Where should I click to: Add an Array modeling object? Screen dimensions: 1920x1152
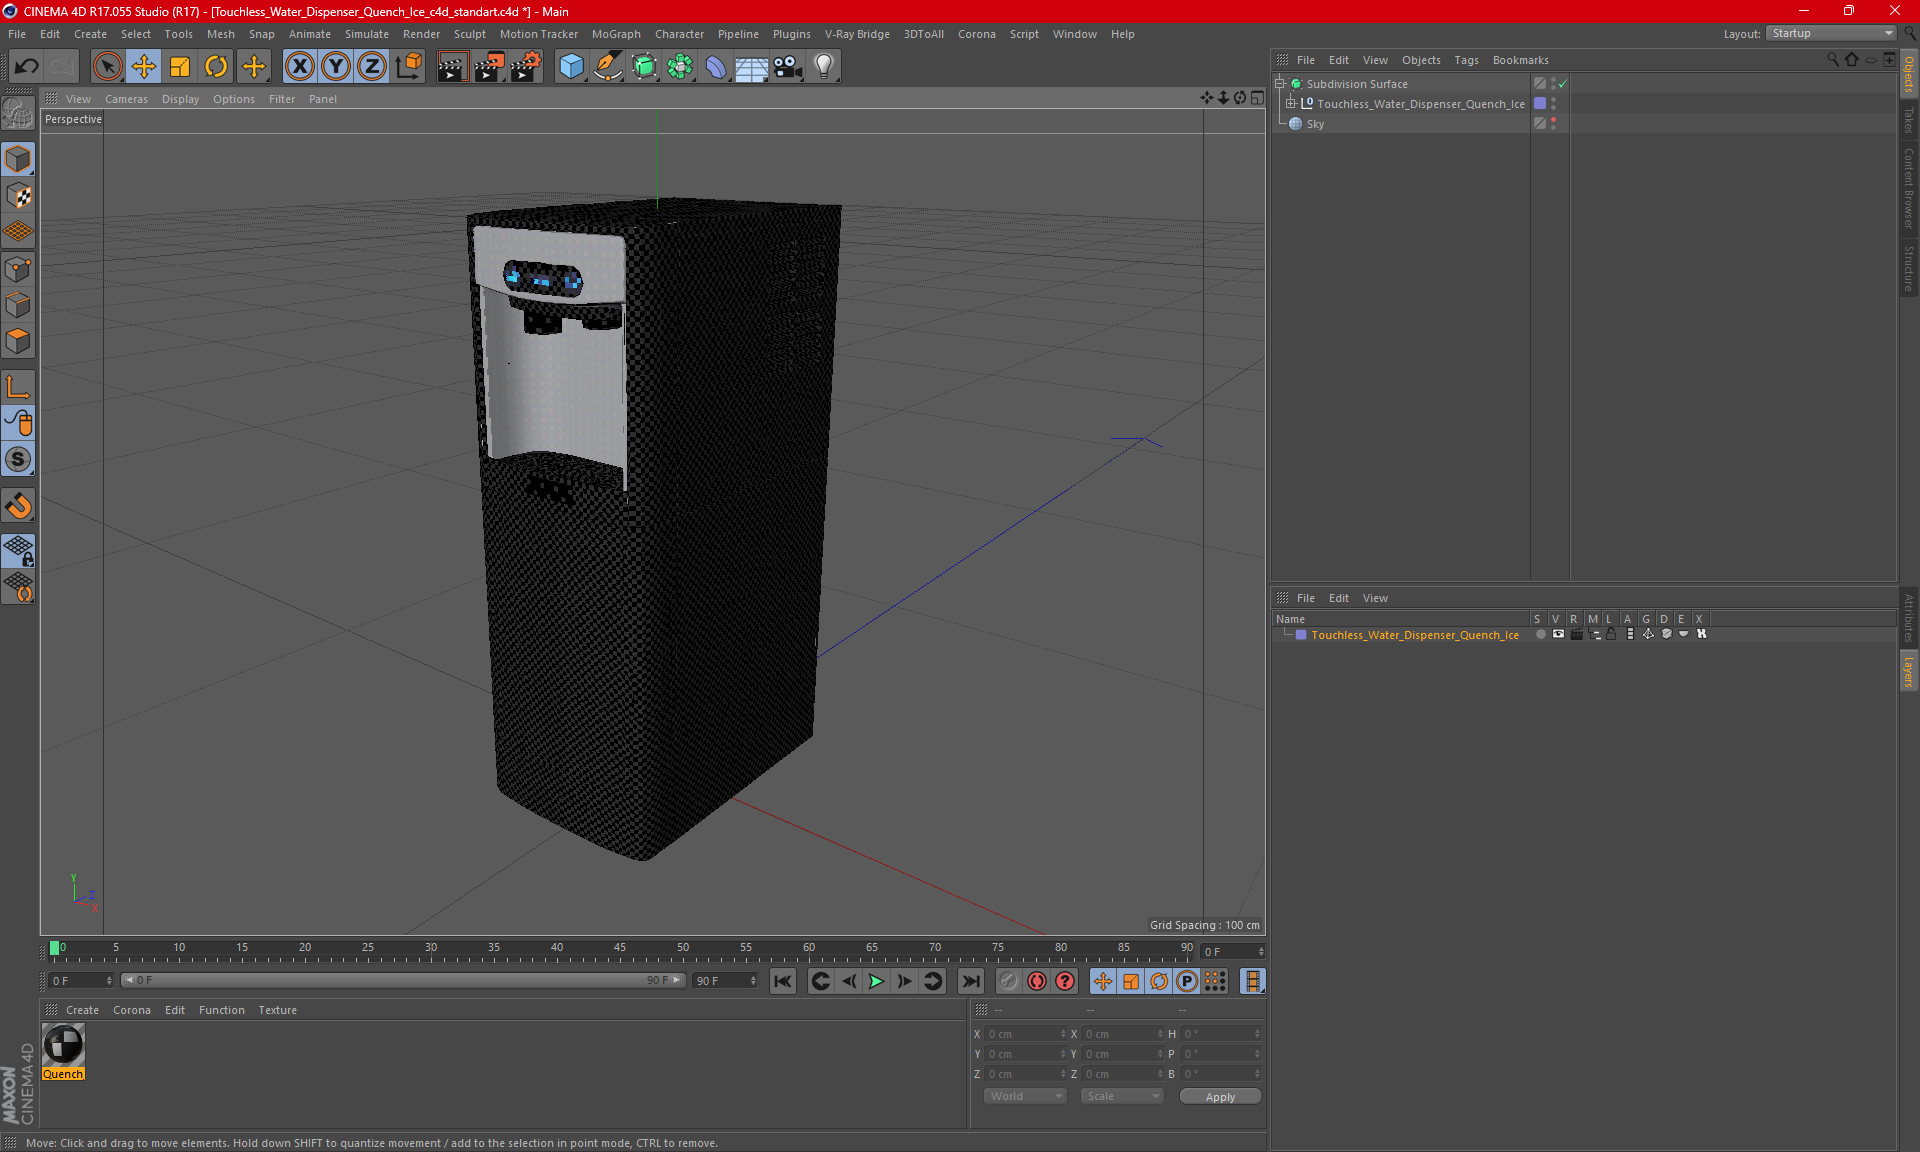tap(680, 66)
